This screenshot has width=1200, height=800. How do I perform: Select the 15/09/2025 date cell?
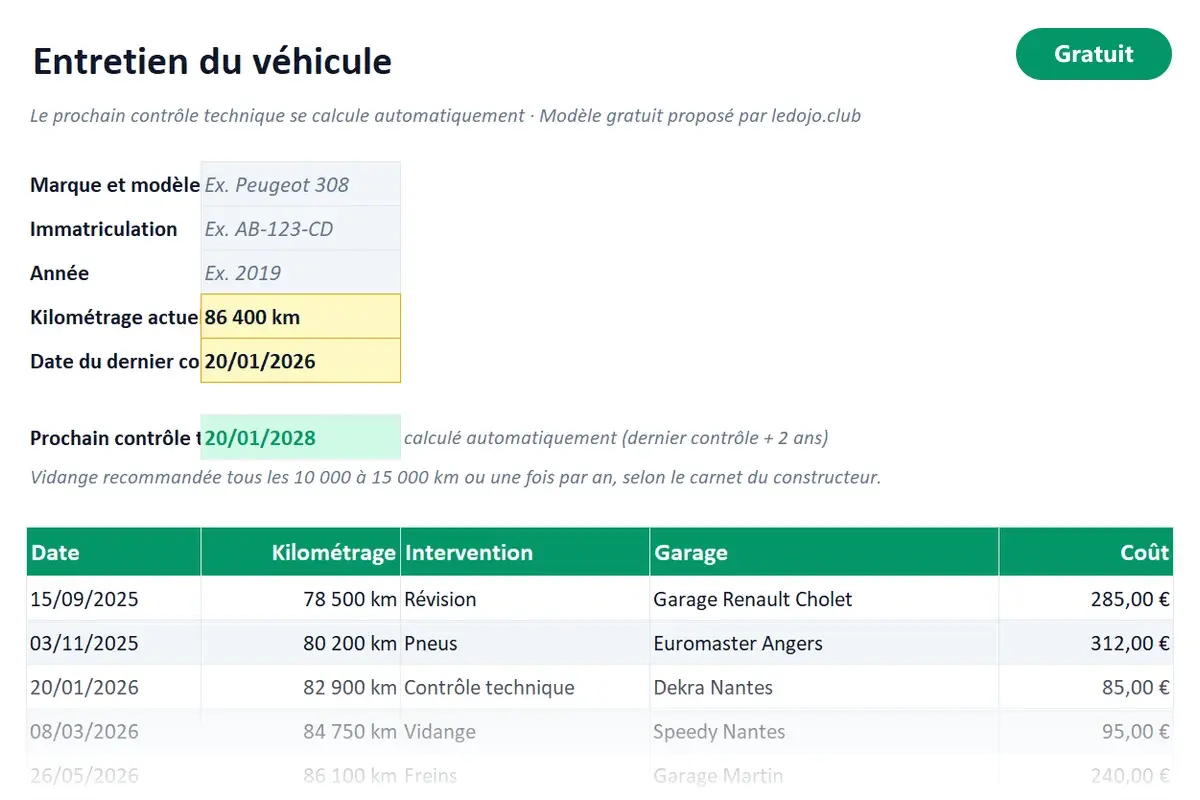pyautogui.click(x=114, y=599)
